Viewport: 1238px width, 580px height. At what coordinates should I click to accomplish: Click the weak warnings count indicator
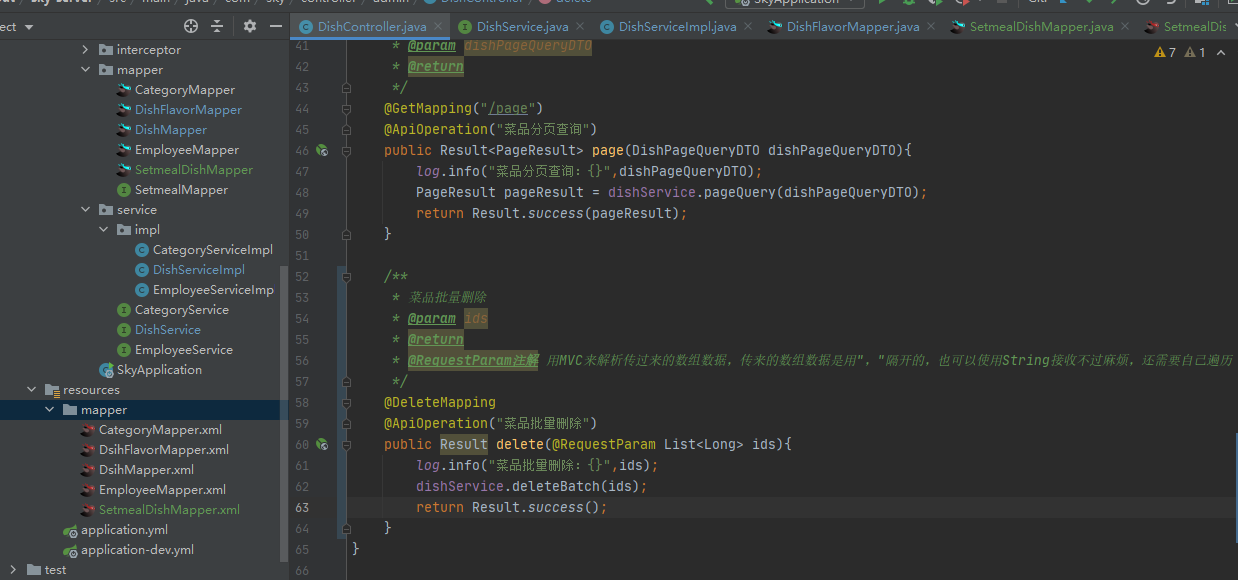1195,52
